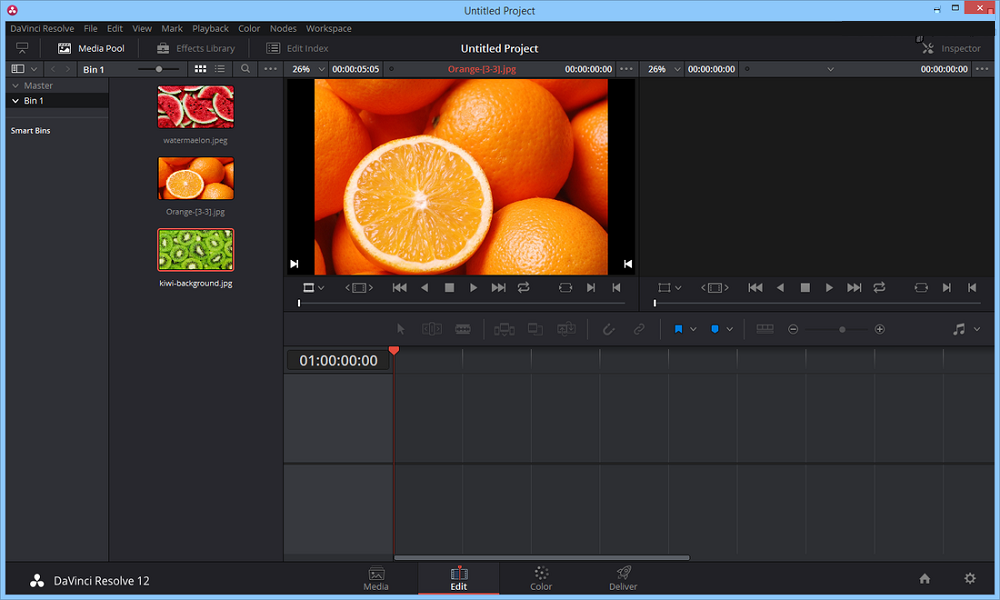Viewport: 1000px width, 600px height.
Task: Collapse the Master bin tree
Action: click(x=16, y=86)
